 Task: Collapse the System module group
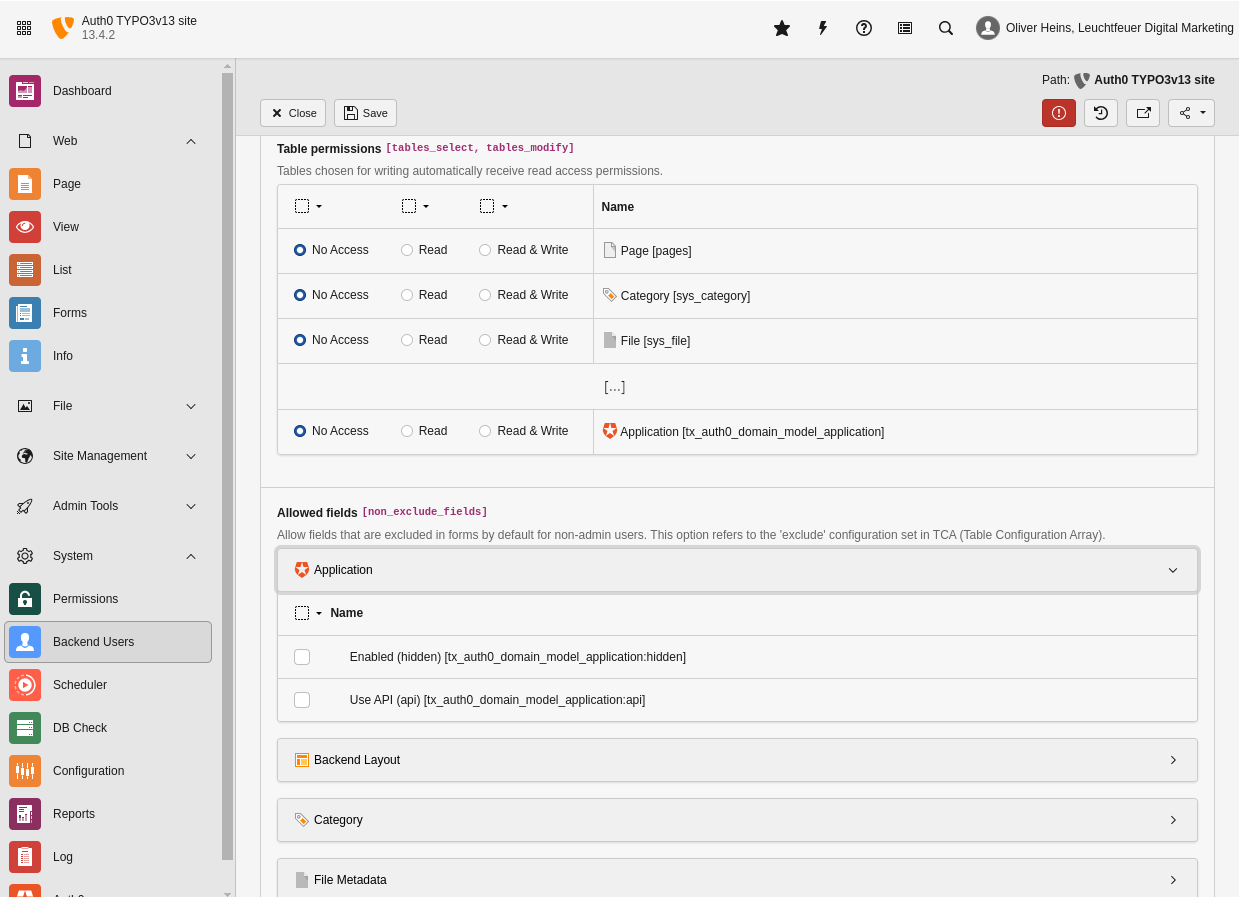coord(108,556)
